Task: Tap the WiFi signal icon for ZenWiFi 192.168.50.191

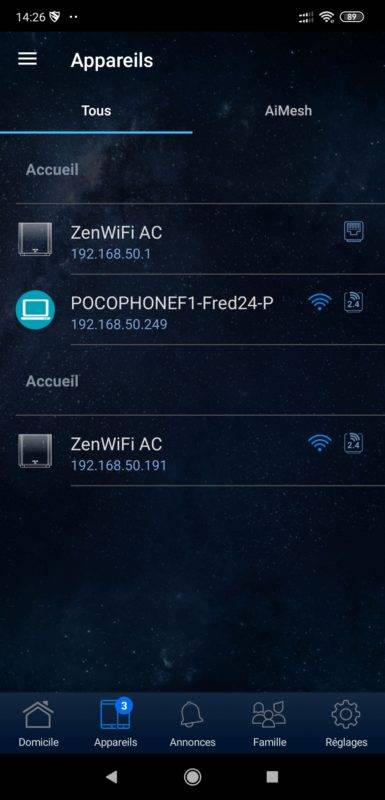Action: (320, 443)
